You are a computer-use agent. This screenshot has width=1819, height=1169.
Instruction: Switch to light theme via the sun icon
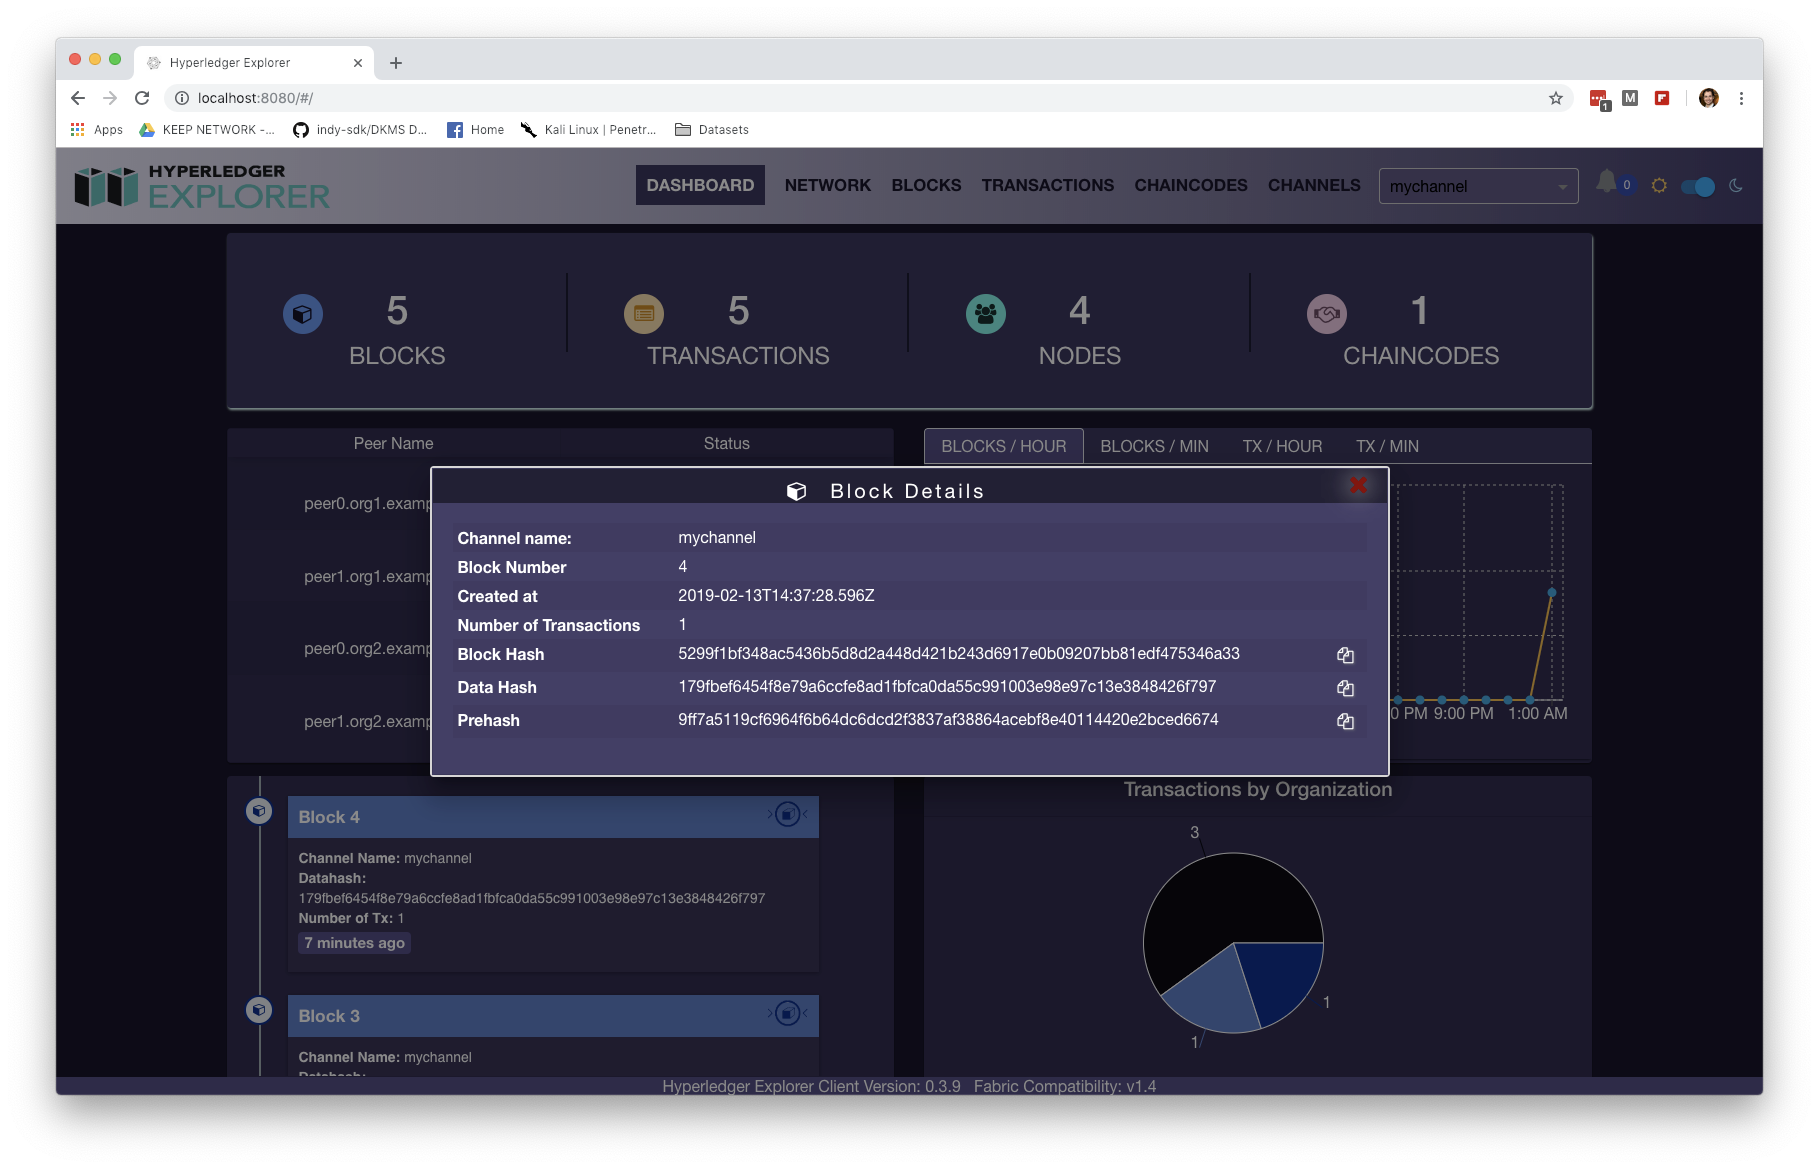tap(1659, 185)
